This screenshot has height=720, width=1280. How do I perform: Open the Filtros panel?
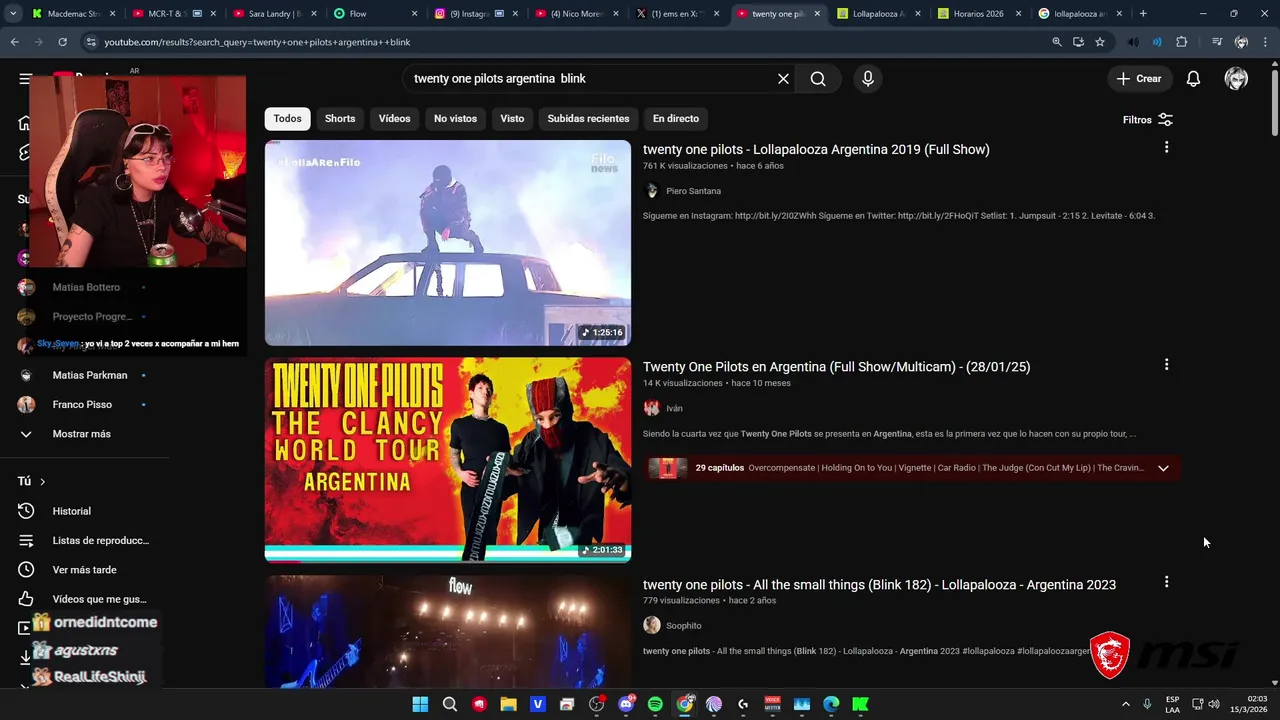pos(1147,120)
